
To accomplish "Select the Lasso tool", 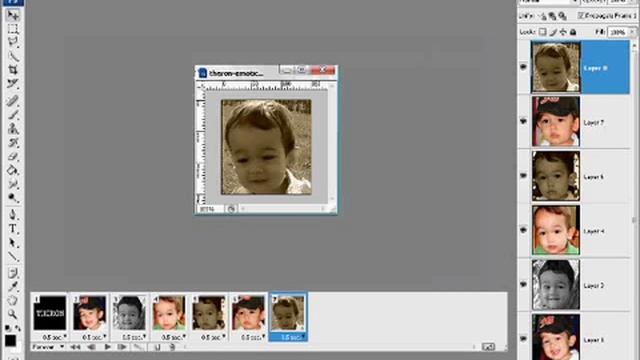I will tap(13, 42).
